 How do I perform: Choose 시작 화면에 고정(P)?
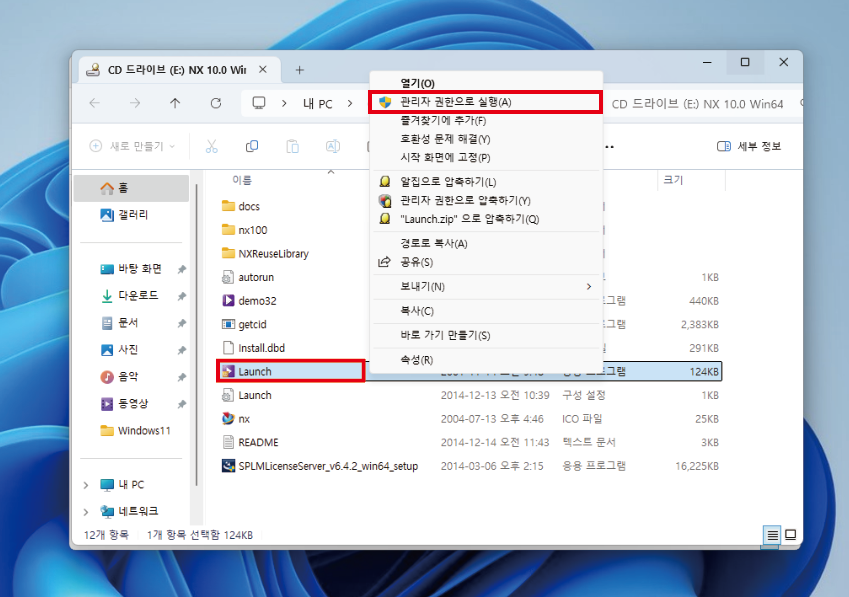[x=486, y=158]
